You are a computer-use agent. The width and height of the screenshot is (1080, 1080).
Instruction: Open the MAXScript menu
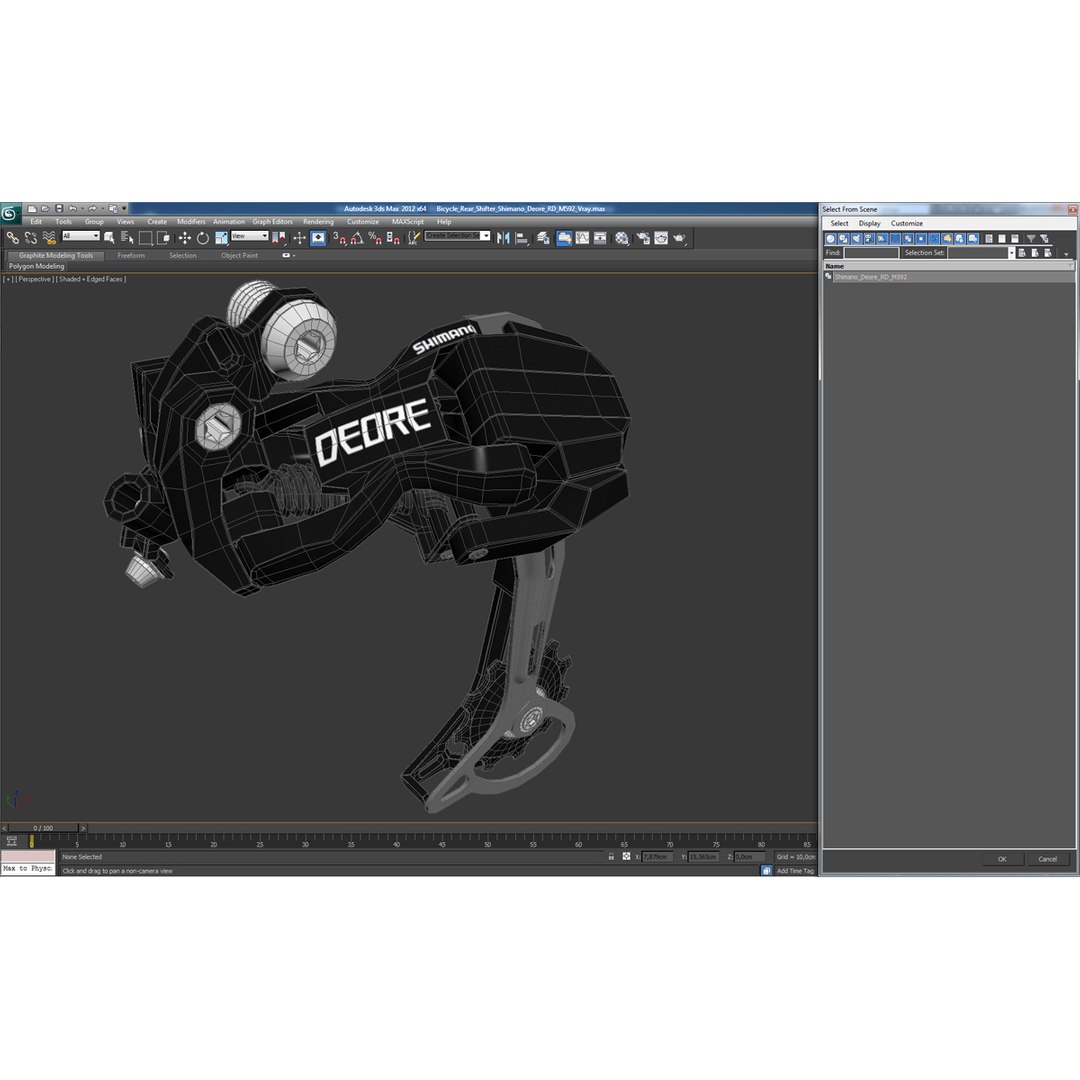[x=408, y=222]
